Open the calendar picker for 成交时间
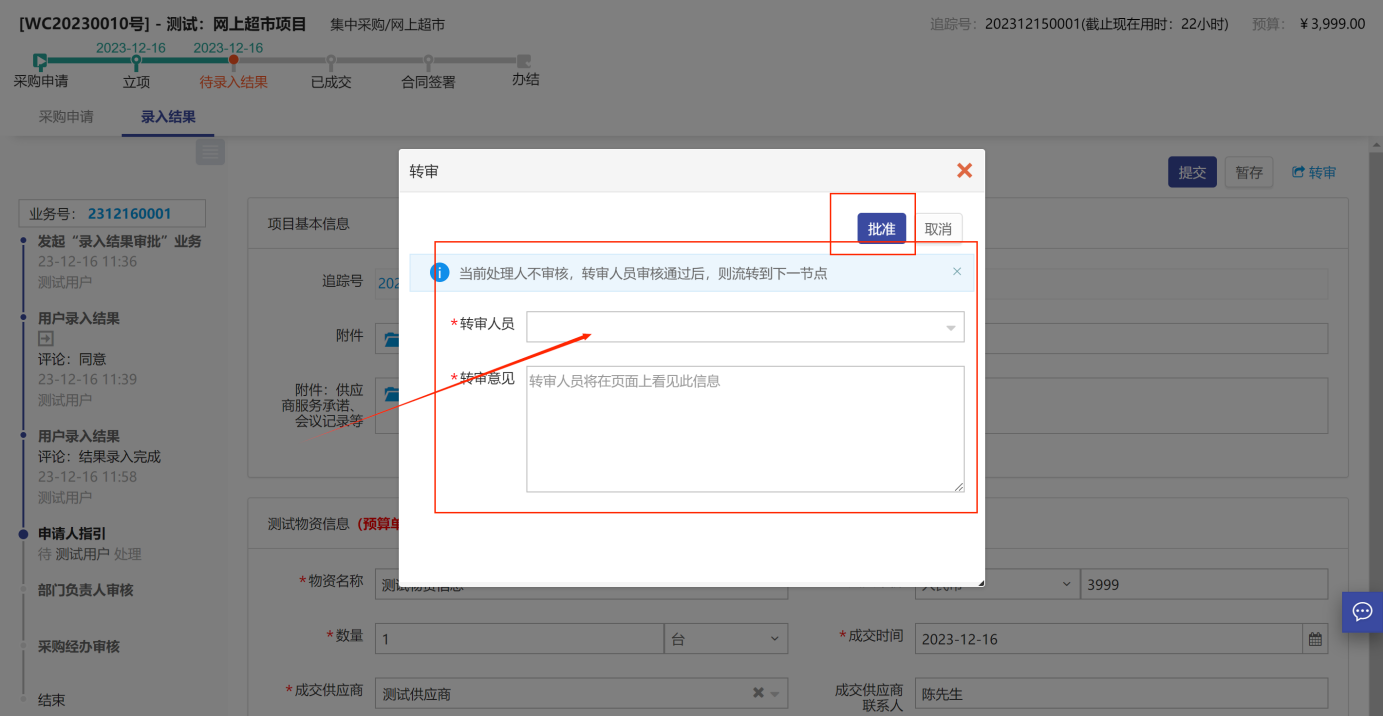 (x=1315, y=639)
